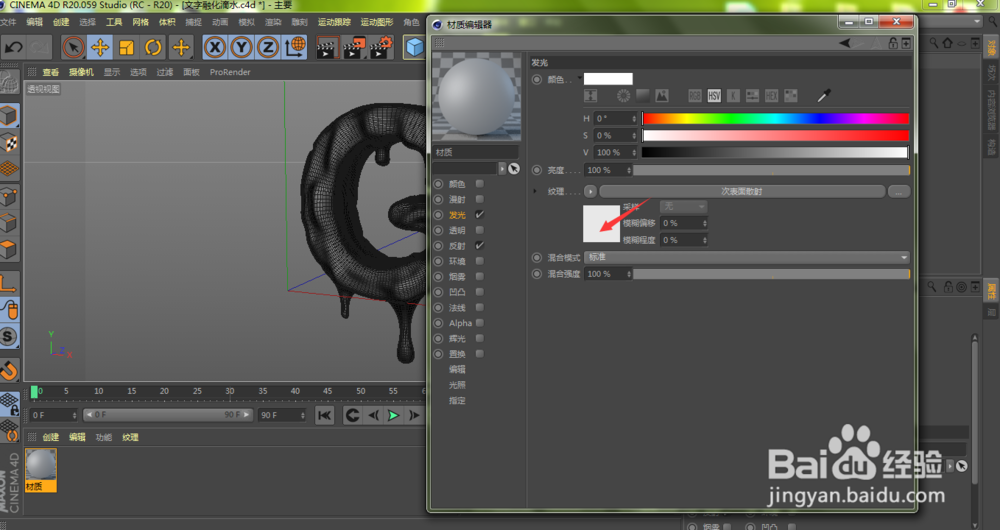Click the material editor lock icon
This screenshot has width=1000, height=530.
point(893,43)
